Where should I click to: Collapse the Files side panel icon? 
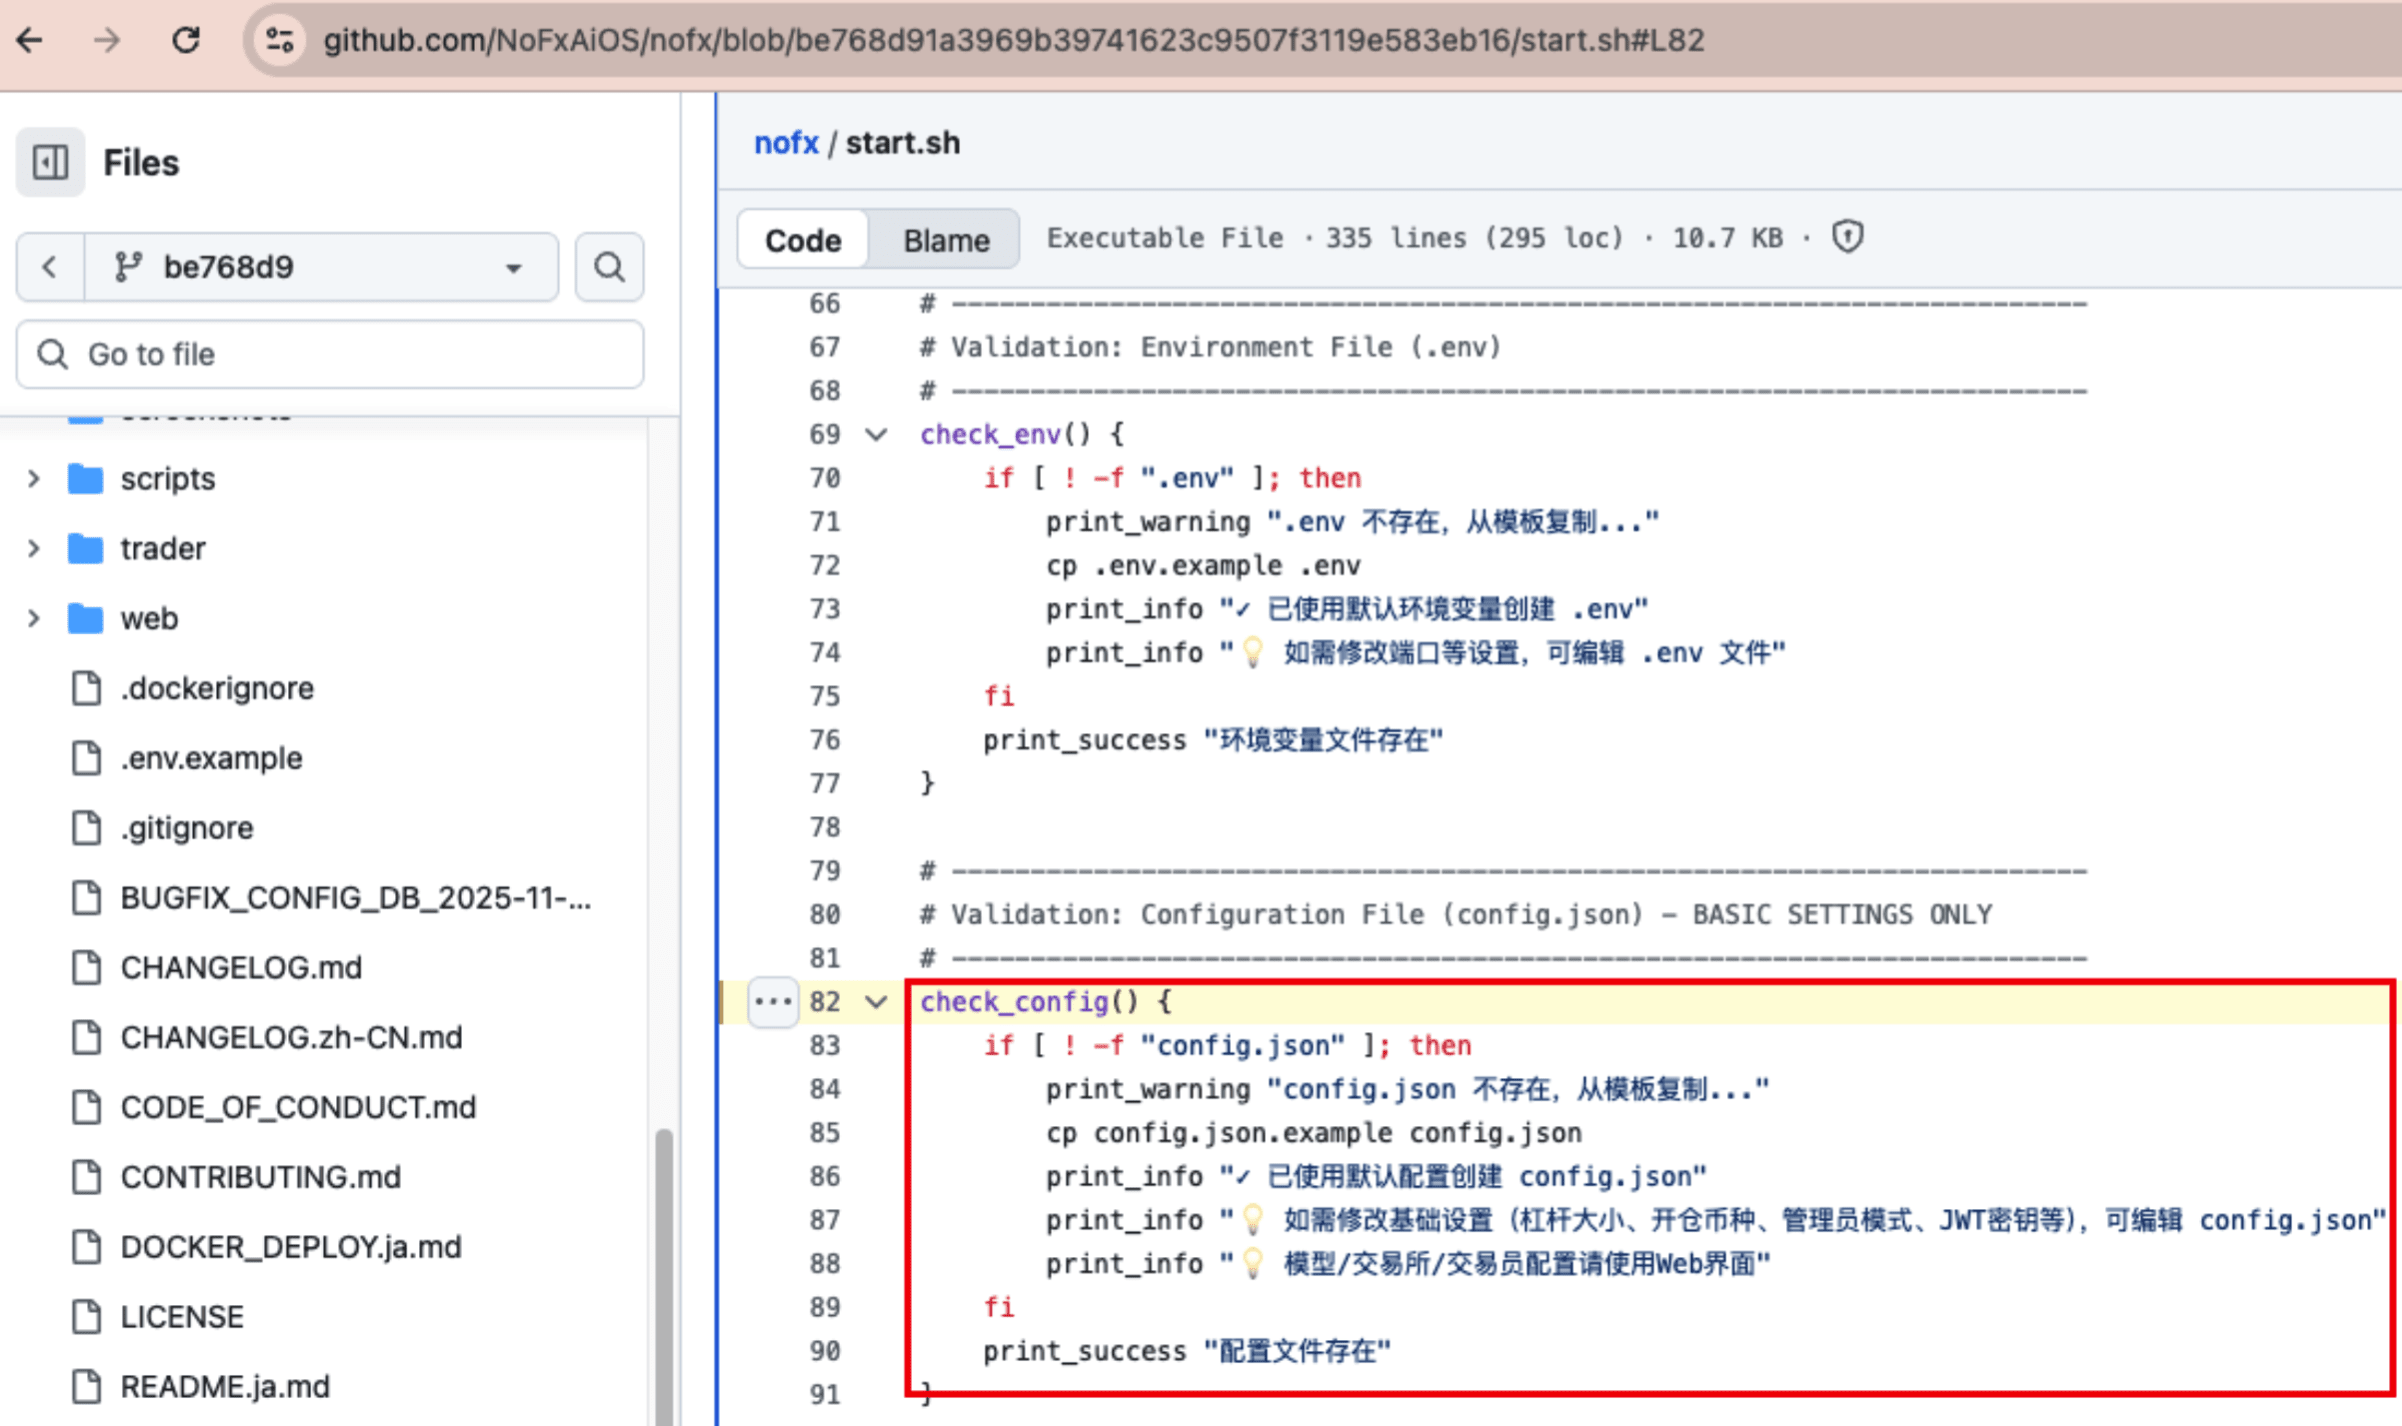(50, 162)
